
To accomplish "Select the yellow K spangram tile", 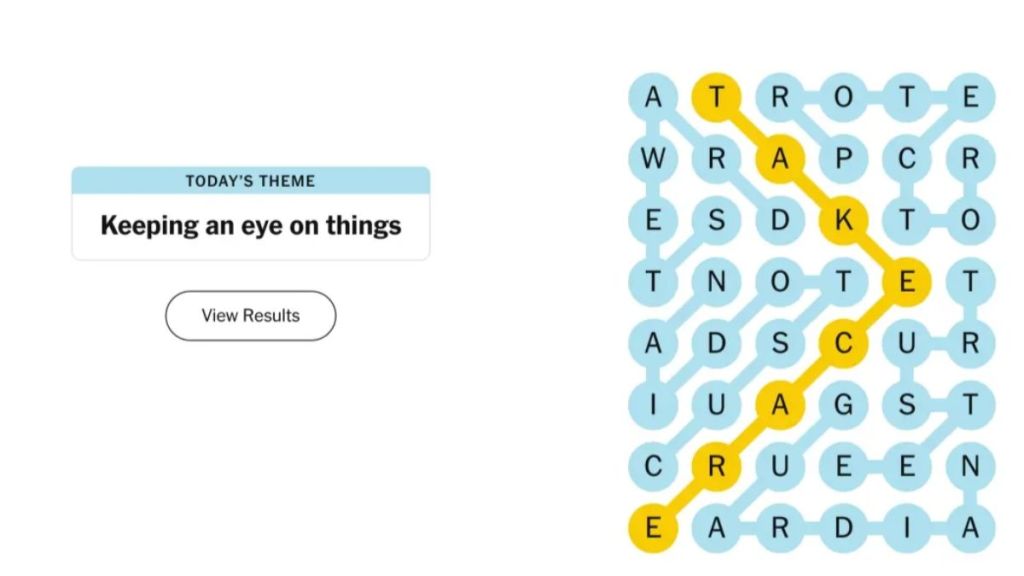I will [843, 221].
